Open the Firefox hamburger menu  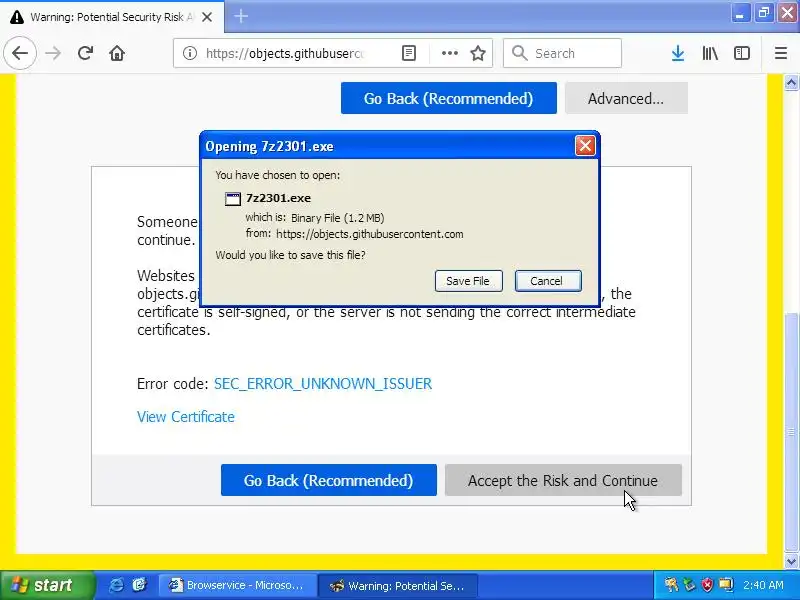click(781, 53)
